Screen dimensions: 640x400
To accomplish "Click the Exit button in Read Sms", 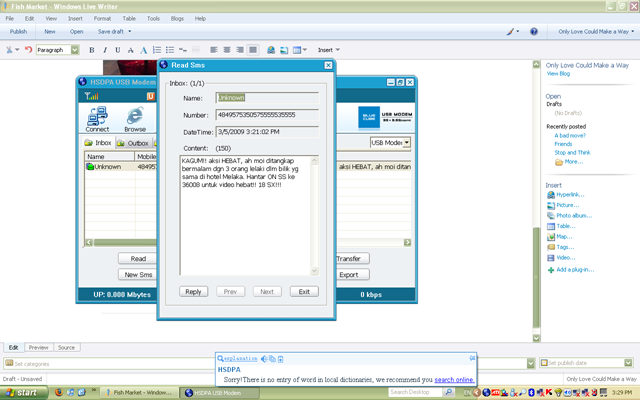I will 304,291.
